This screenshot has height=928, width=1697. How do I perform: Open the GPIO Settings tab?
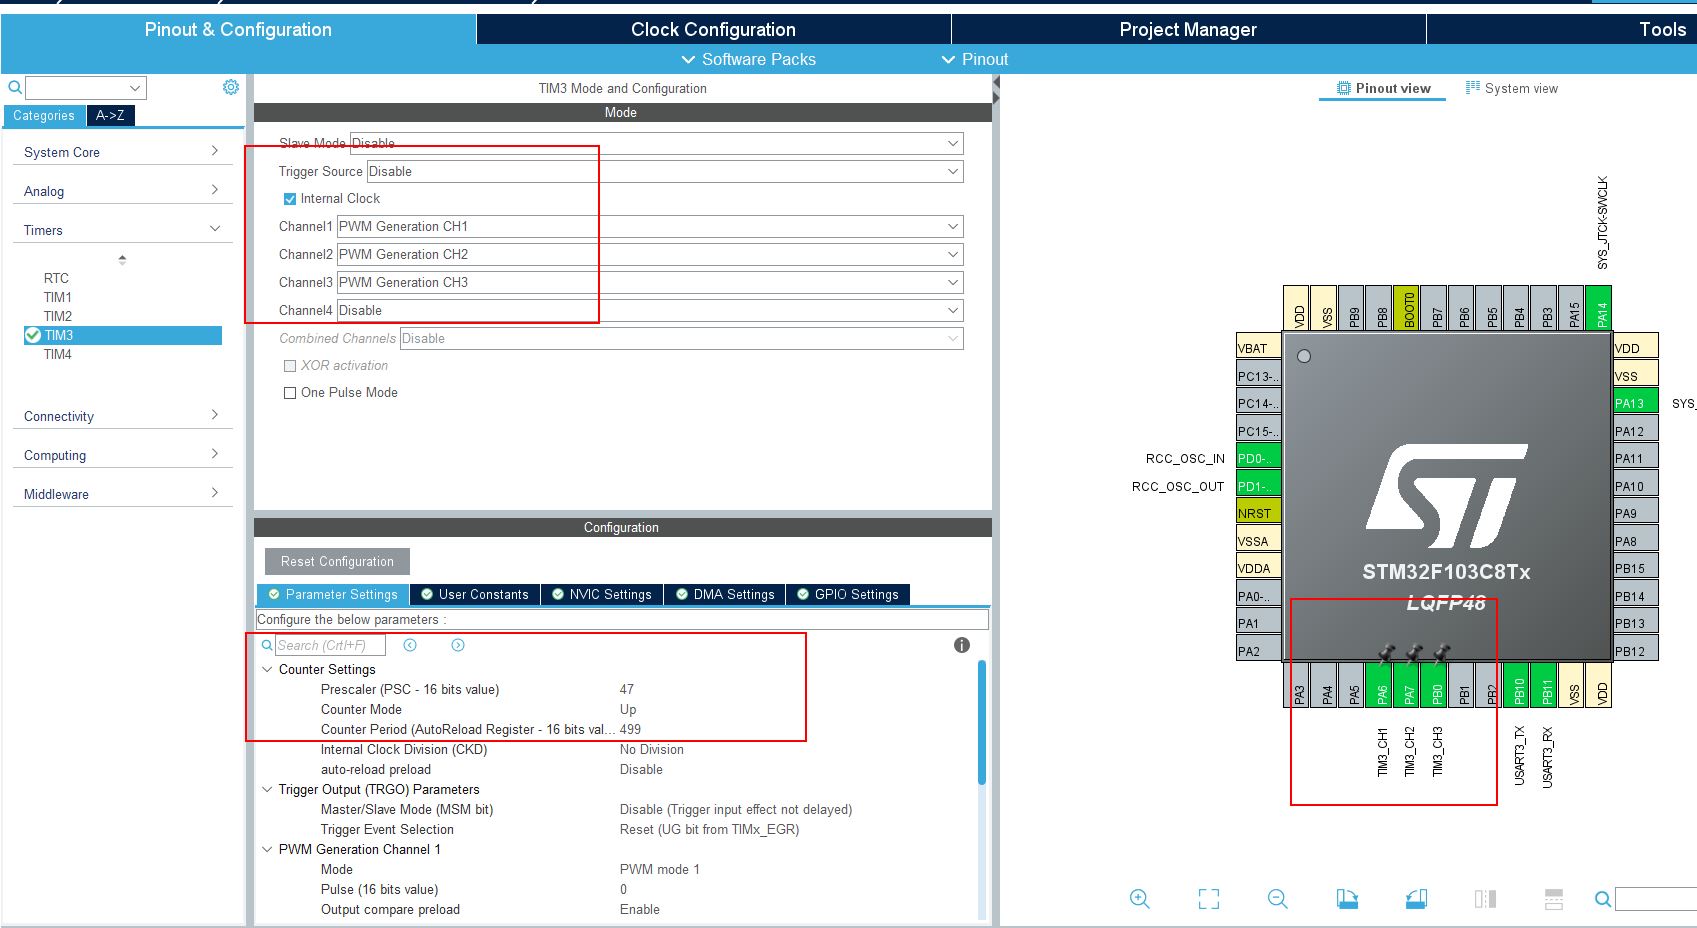point(848,594)
